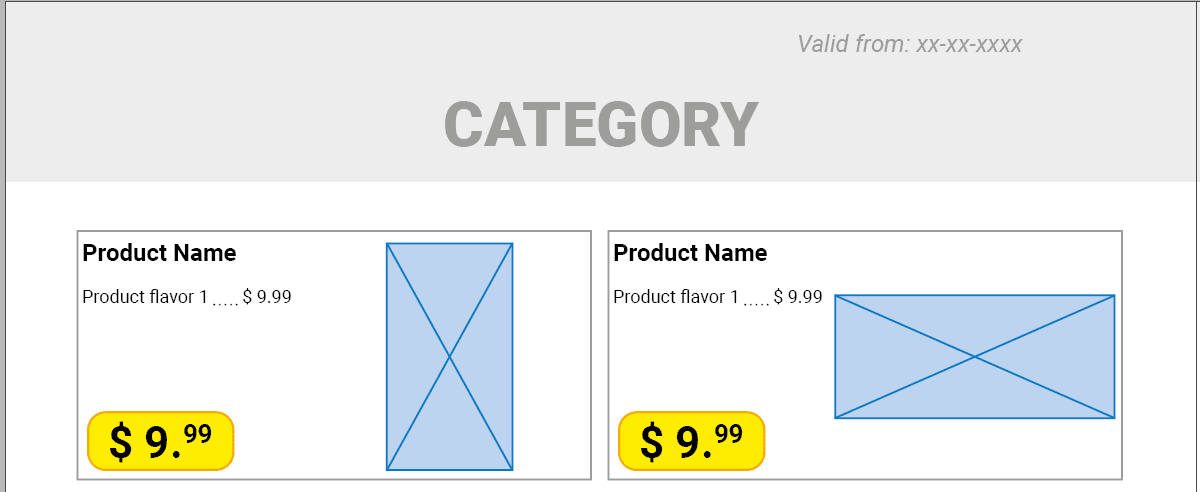Click the "Valid from: xx-xx-xxxx" date text
The image size is (1200, 492).
pos(909,44)
